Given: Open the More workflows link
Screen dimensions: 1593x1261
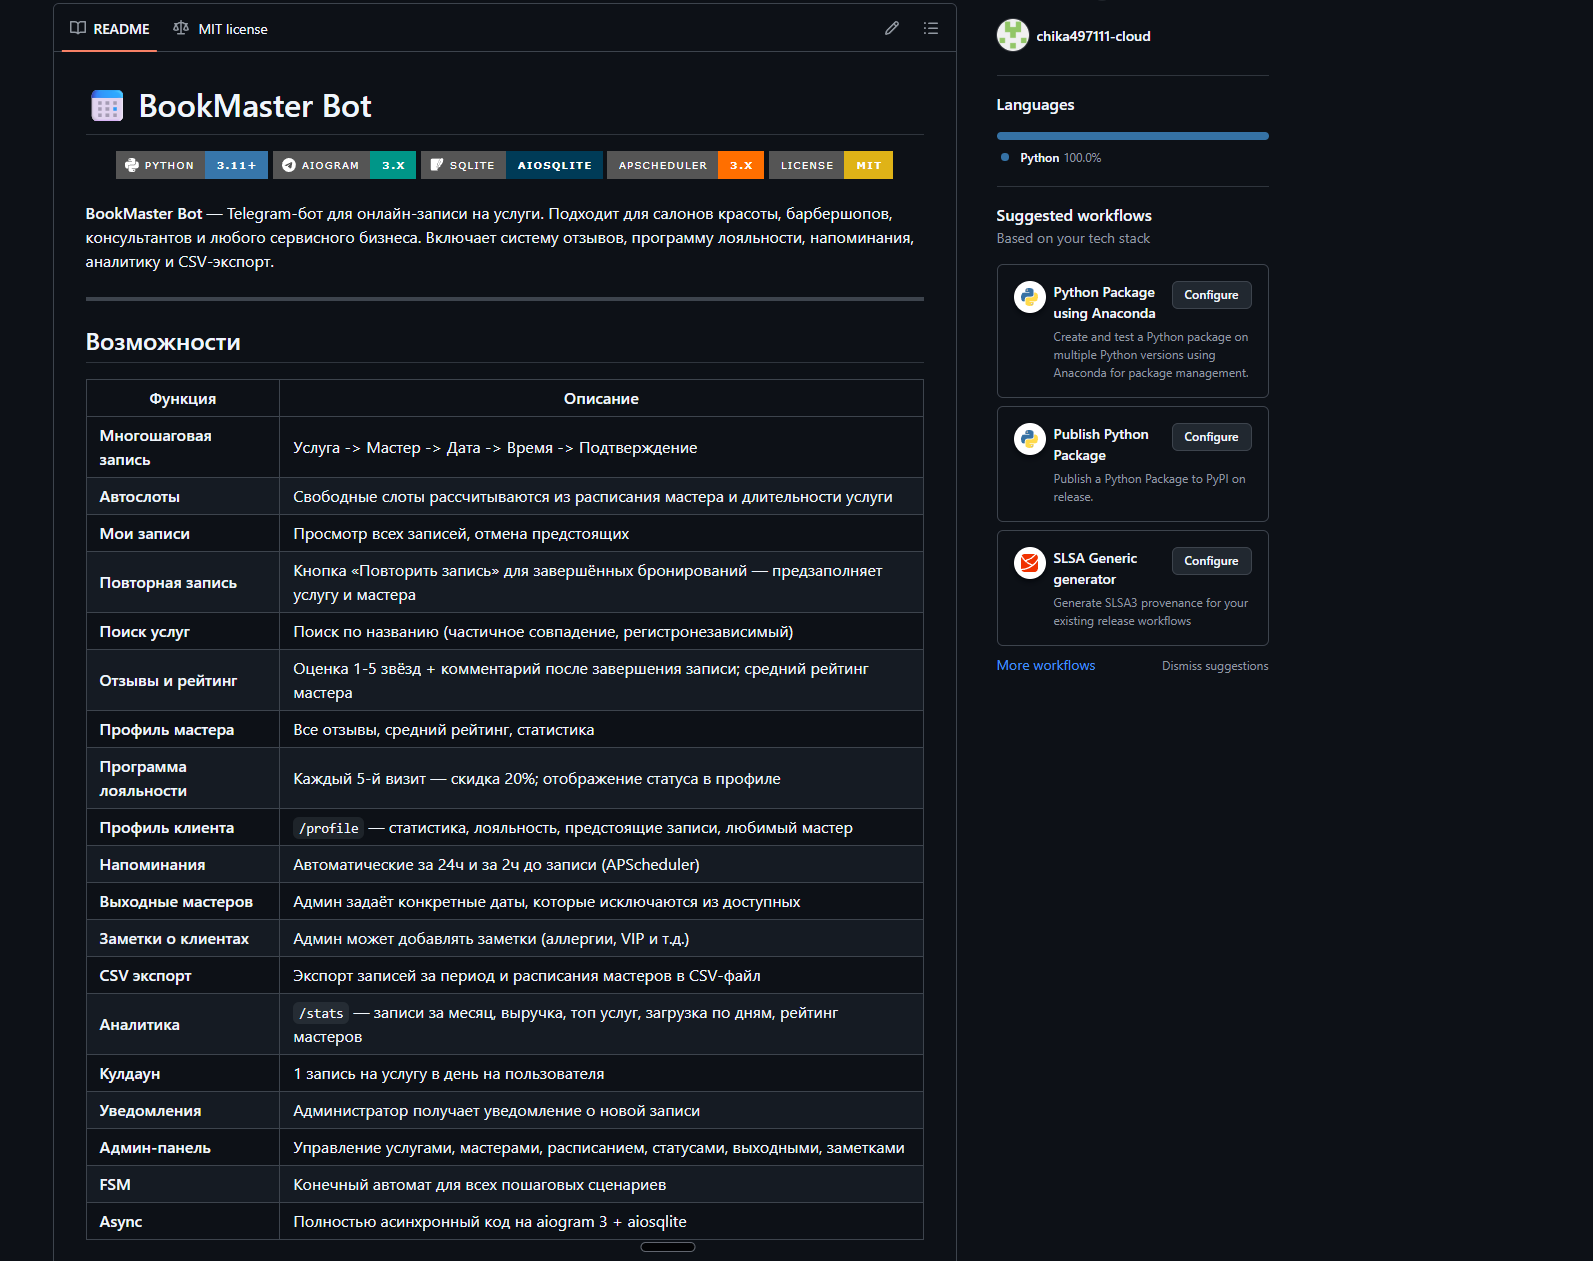Looking at the screenshot, I should coord(1046,665).
